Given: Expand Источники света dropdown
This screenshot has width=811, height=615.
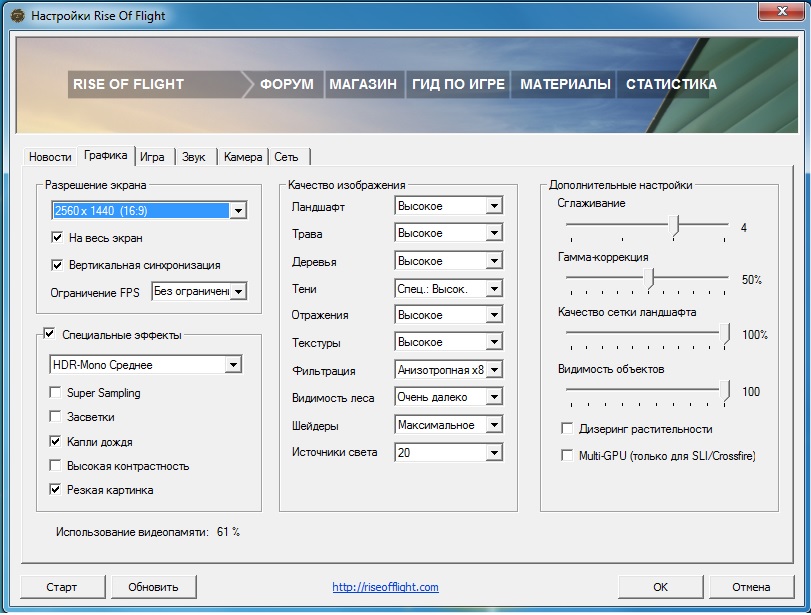Looking at the screenshot, I should pos(494,453).
